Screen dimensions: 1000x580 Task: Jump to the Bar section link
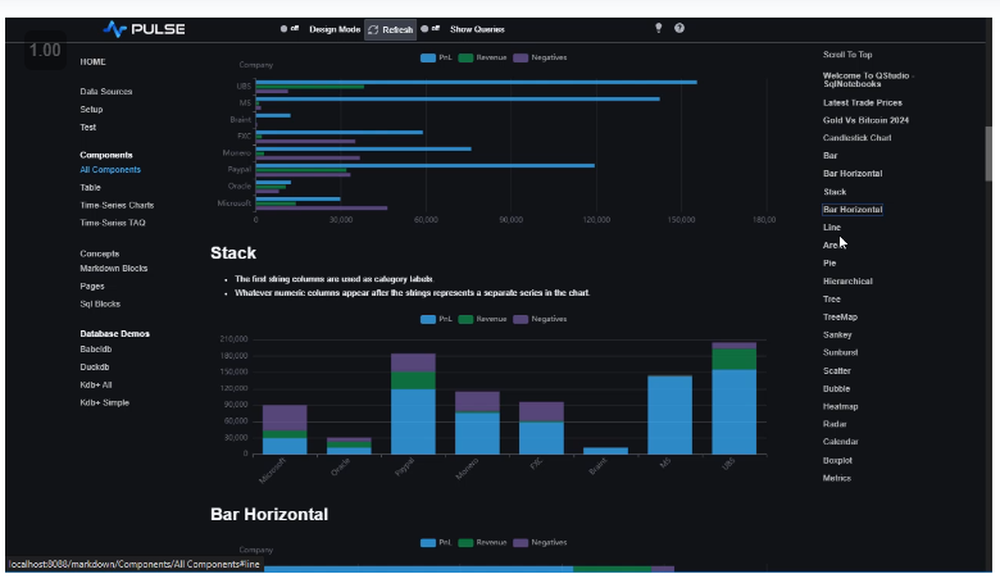pos(830,156)
